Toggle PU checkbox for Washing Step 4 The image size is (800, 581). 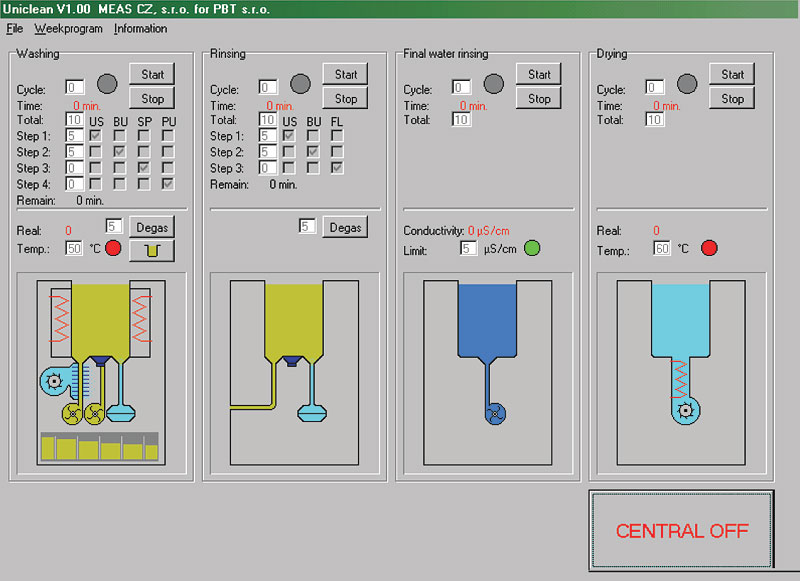[x=168, y=184]
